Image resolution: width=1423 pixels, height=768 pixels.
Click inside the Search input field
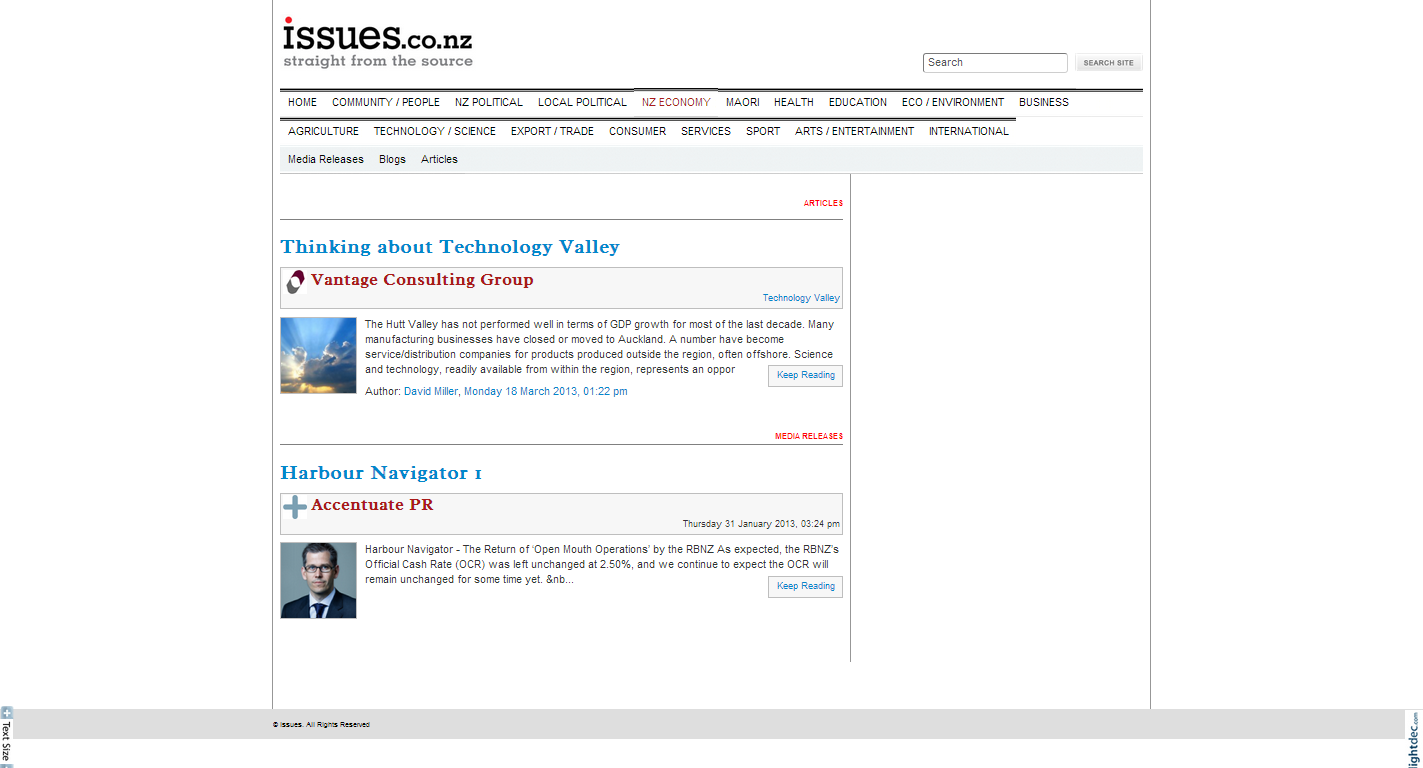[x=994, y=63]
